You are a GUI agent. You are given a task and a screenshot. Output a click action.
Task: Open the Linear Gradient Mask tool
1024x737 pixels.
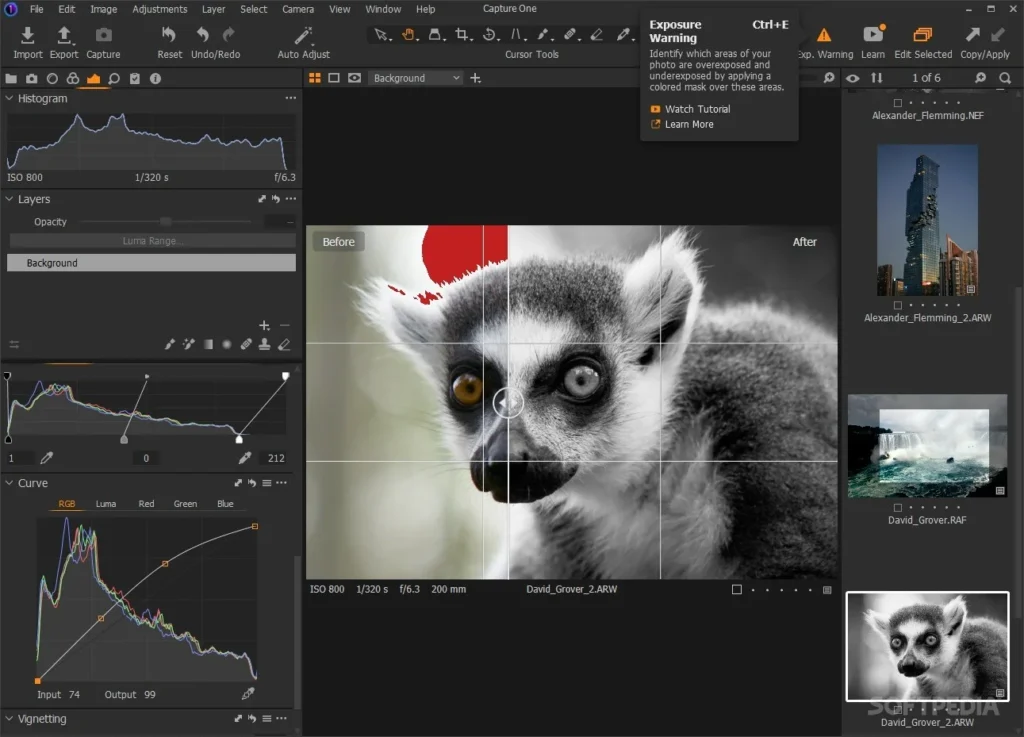(x=210, y=344)
